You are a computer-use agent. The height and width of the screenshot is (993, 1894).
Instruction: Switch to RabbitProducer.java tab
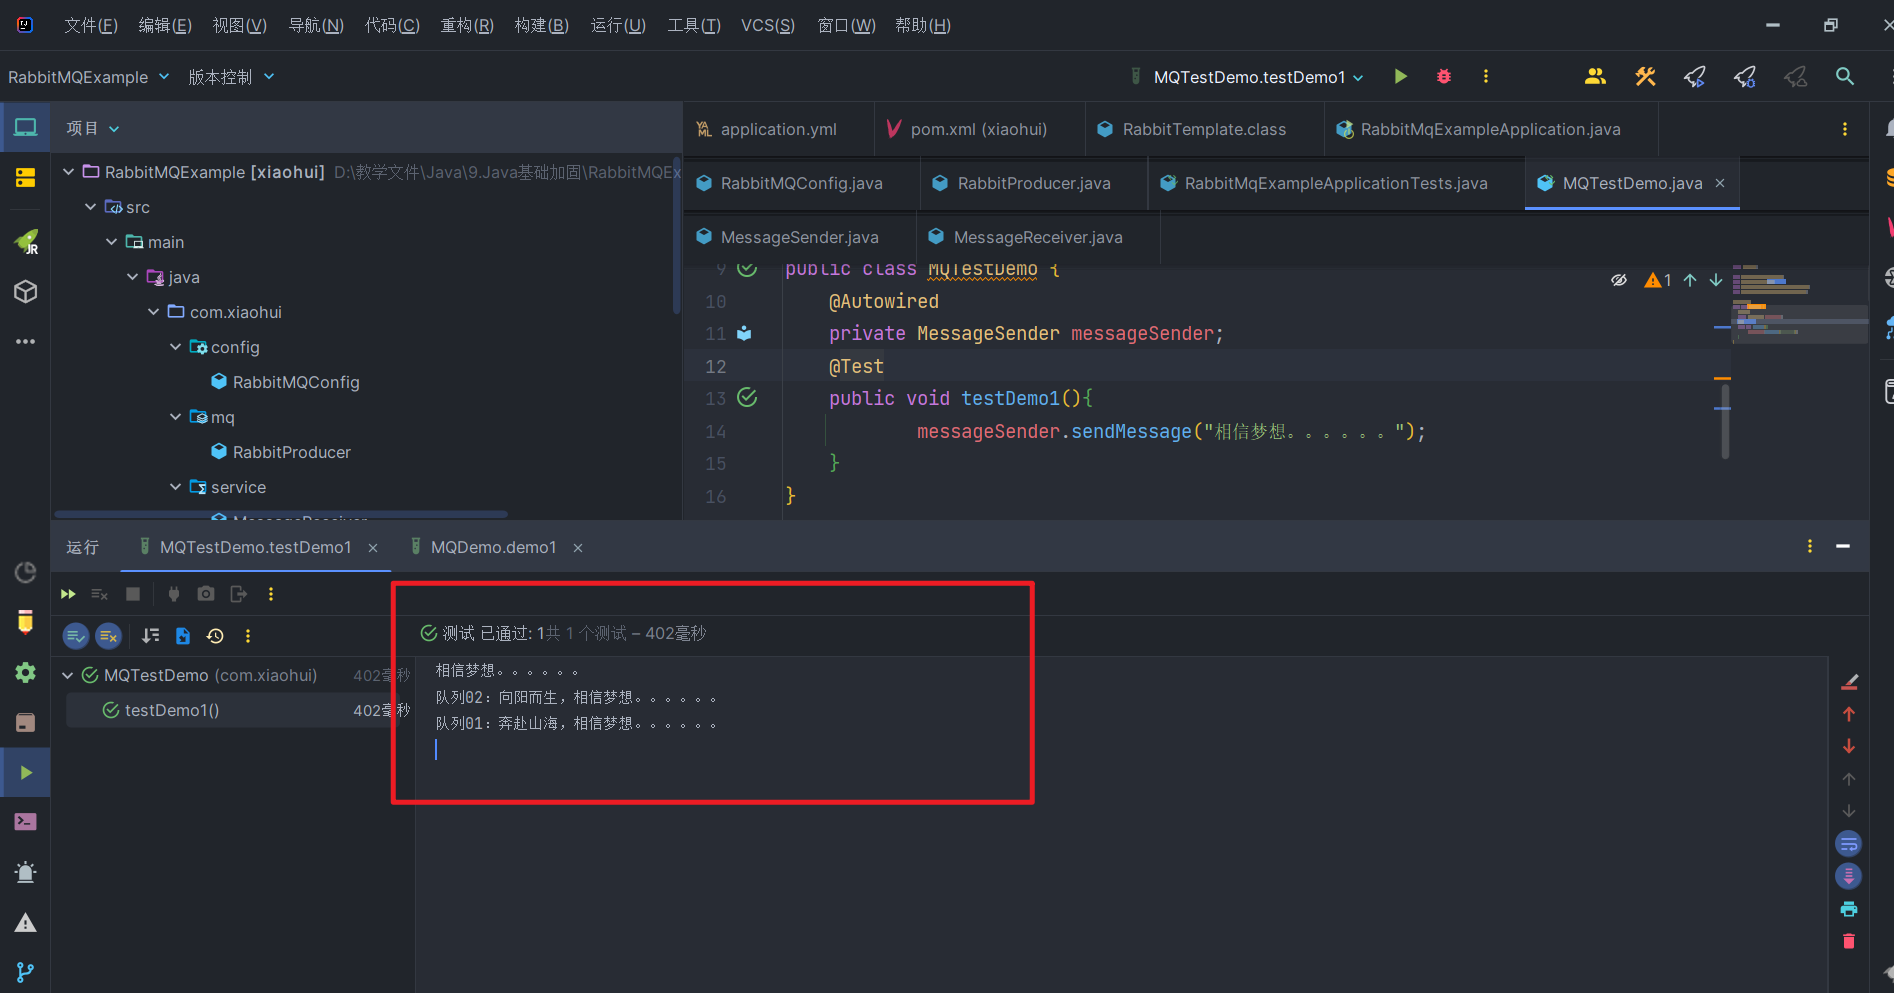tap(1033, 183)
